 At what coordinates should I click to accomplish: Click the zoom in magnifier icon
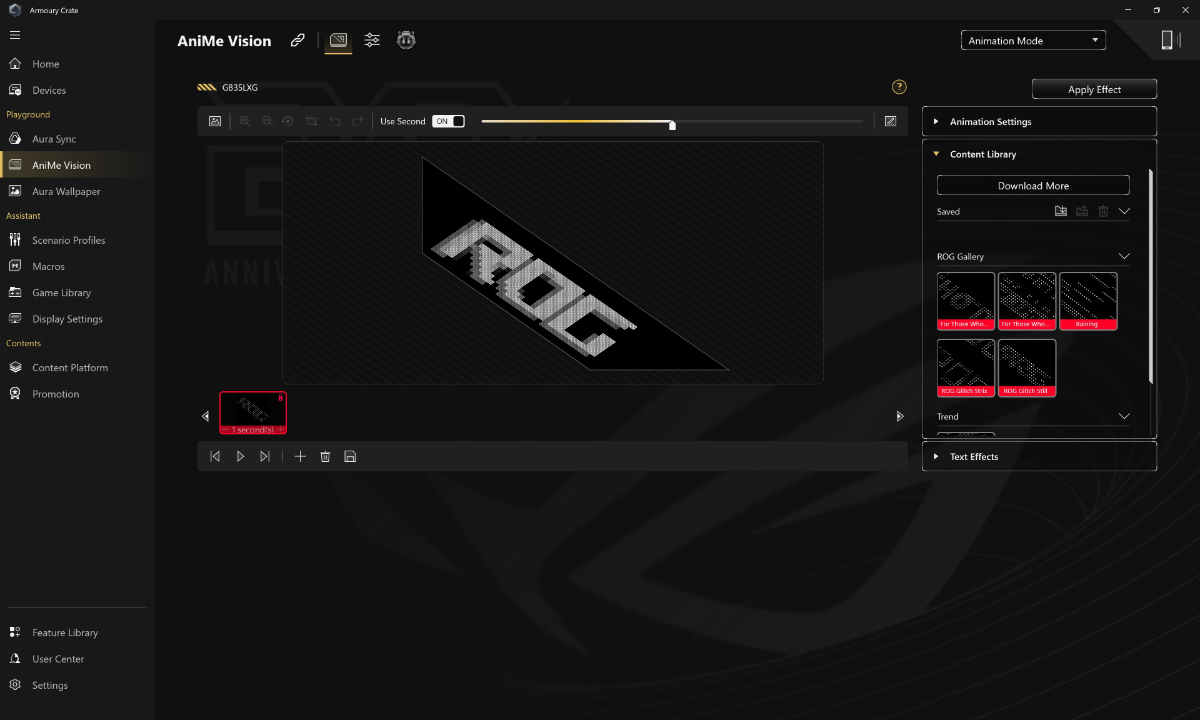pos(245,121)
